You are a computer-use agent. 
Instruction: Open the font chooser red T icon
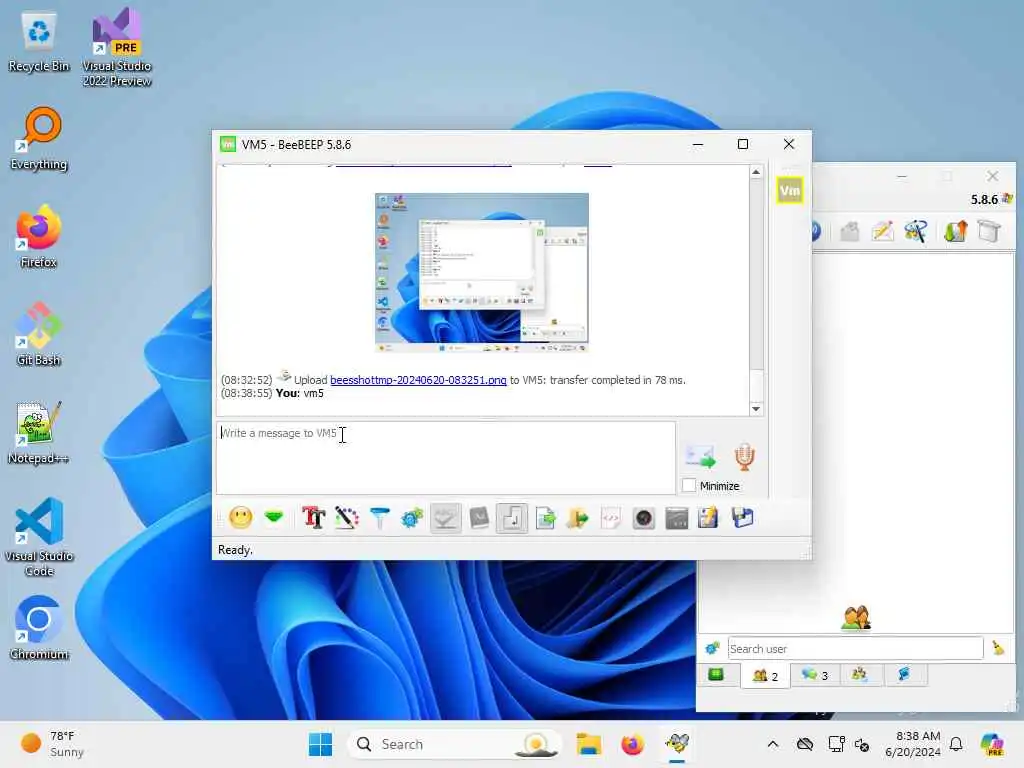point(313,518)
